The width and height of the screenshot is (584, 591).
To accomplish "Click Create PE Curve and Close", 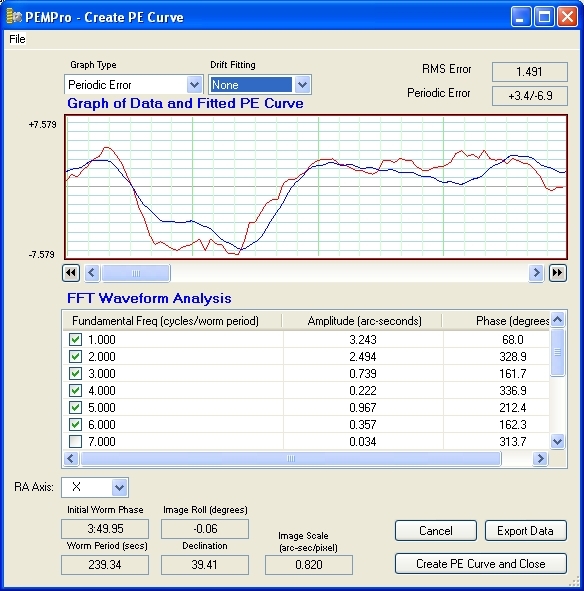I will tap(481, 563).
